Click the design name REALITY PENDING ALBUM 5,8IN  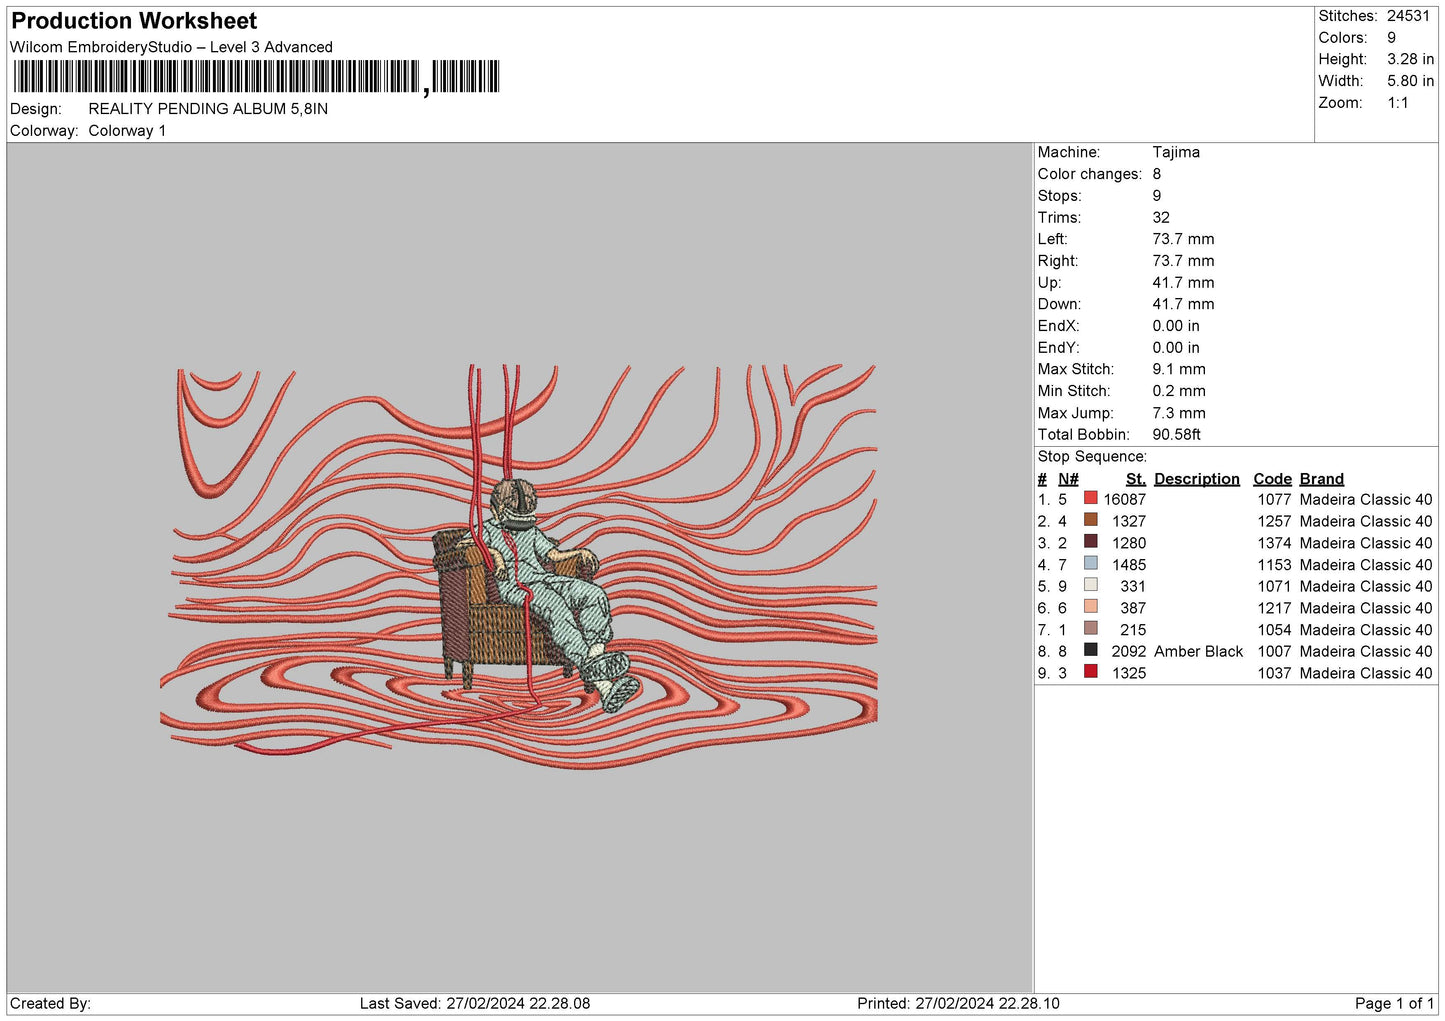(208, 109)
